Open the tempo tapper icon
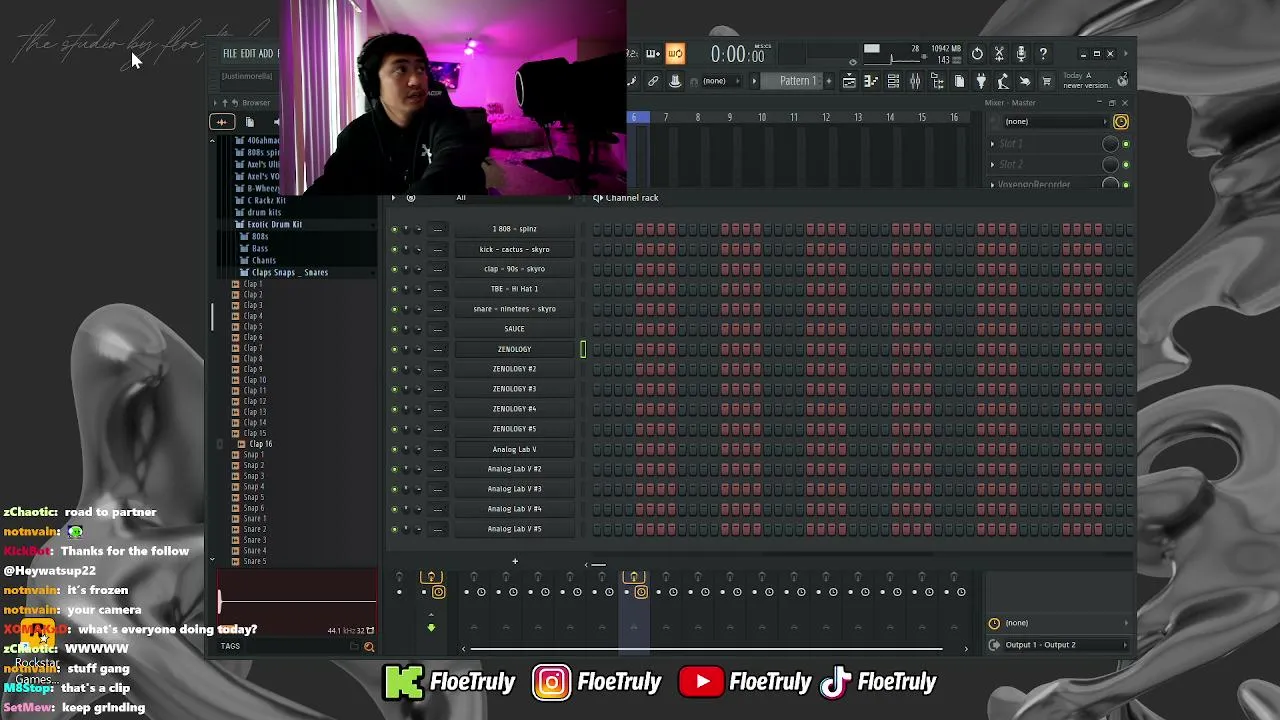1280x720 pixels. pyautogui.click(x=1003, y=81)
